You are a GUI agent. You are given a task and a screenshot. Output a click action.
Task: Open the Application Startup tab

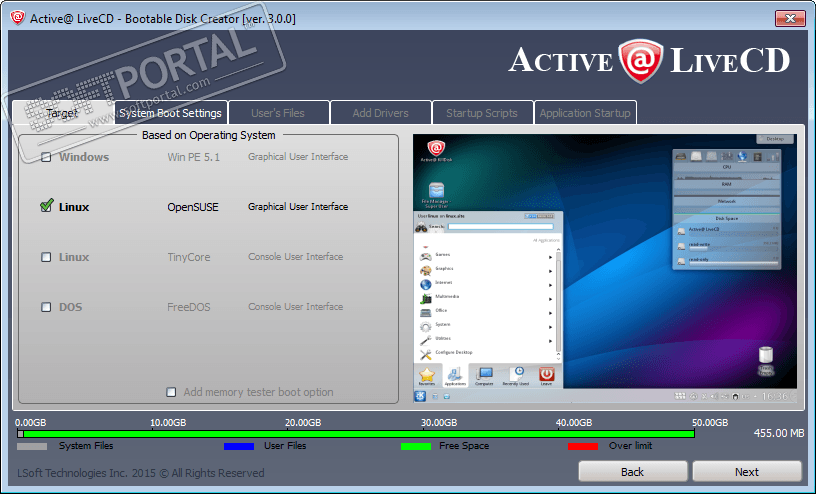point(585,112)
